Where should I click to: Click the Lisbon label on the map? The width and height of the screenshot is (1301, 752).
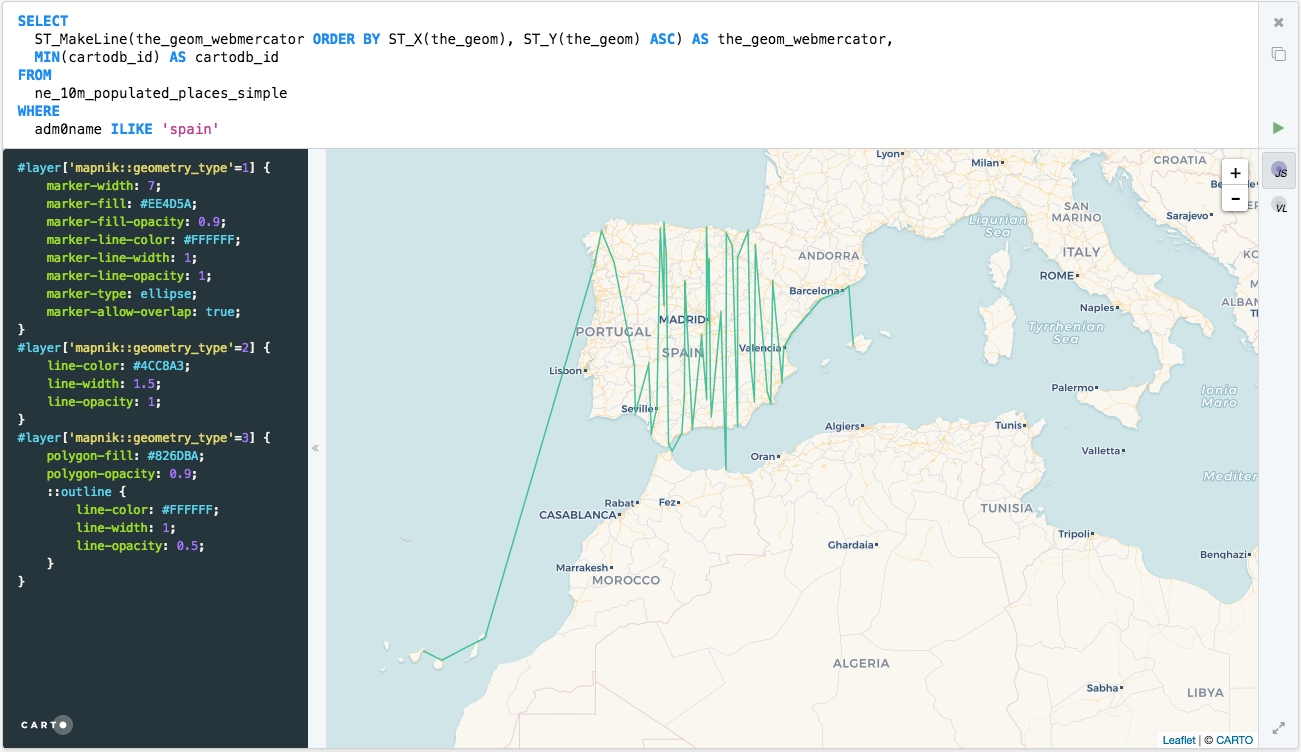pos(565,371)
